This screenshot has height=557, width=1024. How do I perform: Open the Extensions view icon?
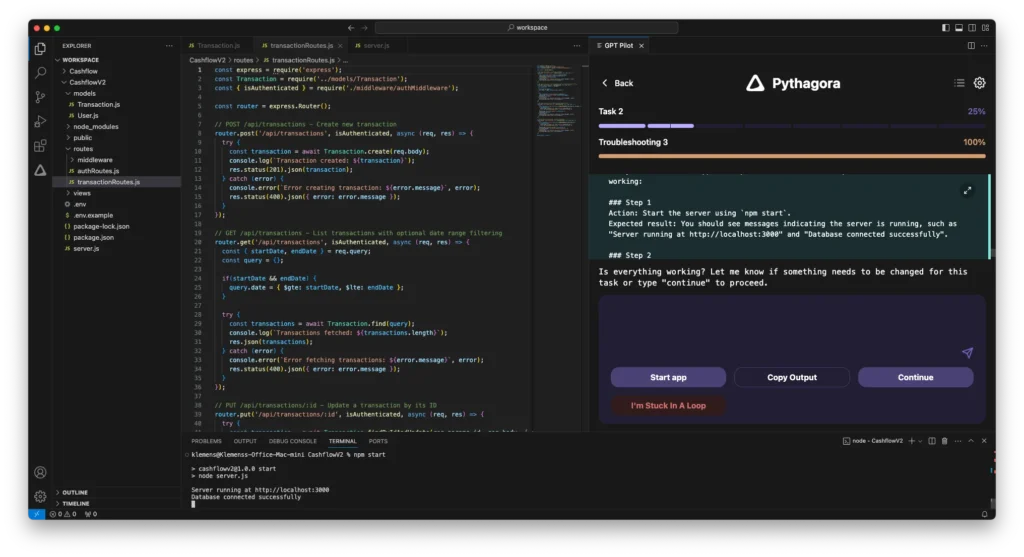point(40,146)
